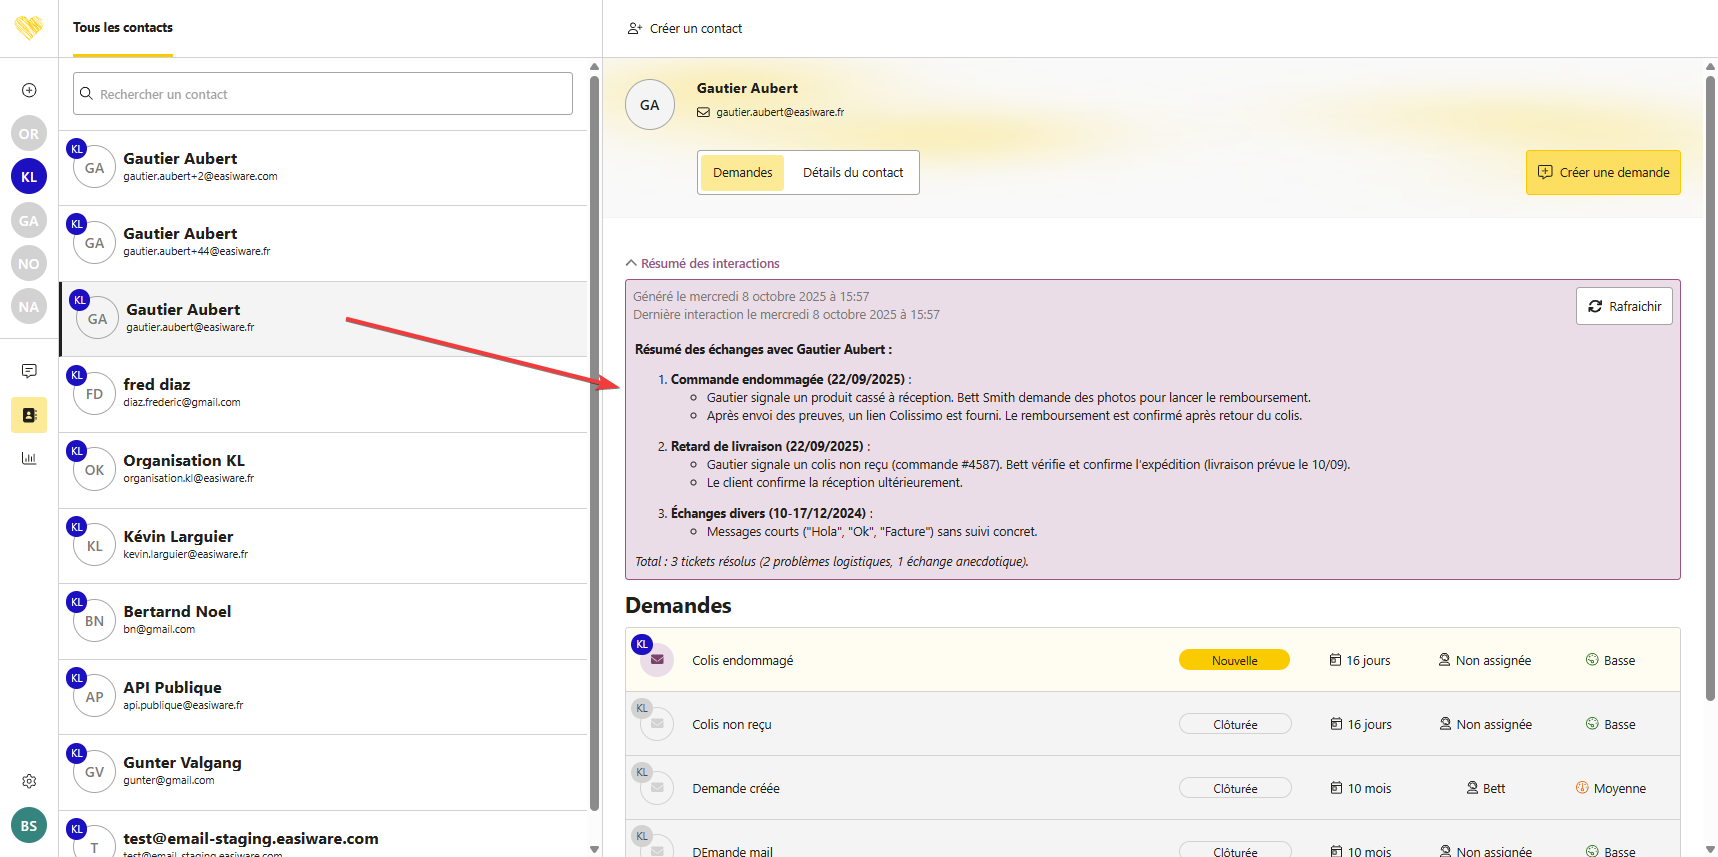Screen dimensions: 1718x857
Task: Click the BS user avatar
Action: click(29, 826)
